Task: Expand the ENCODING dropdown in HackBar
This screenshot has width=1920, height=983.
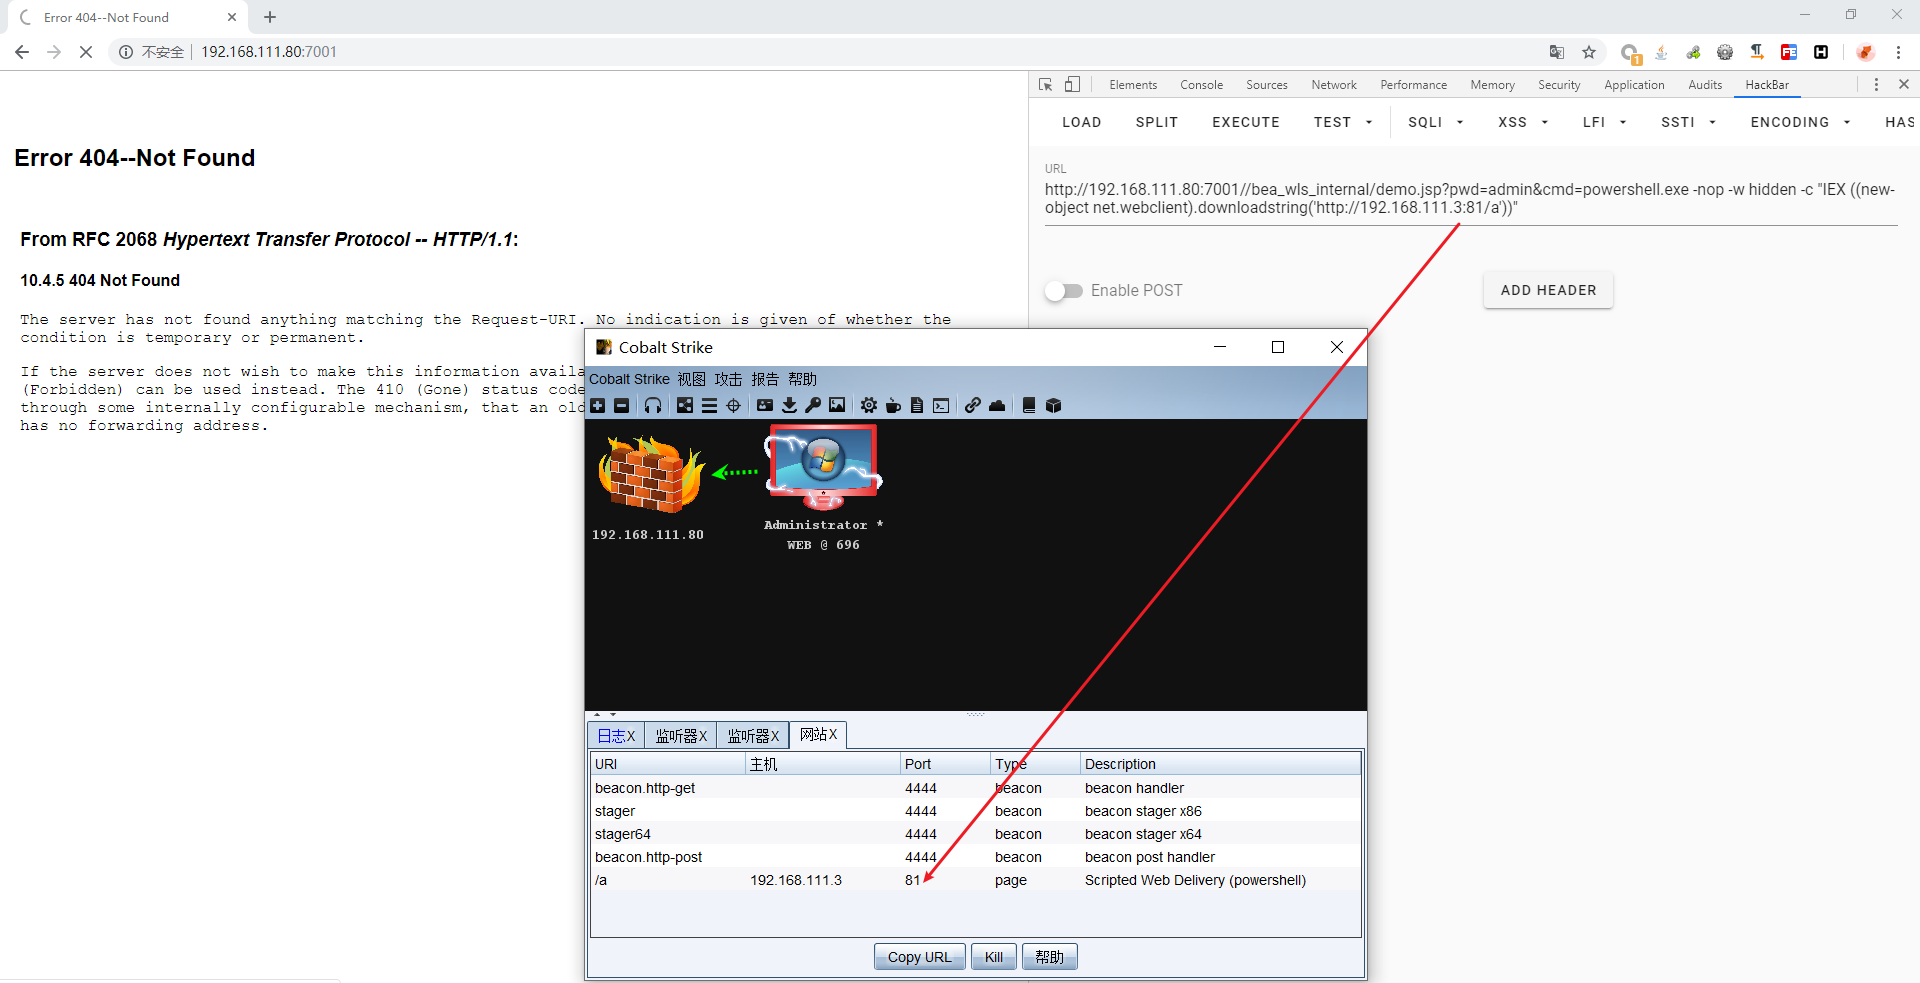Action: pyautogui.click(x=1800, y=122)
